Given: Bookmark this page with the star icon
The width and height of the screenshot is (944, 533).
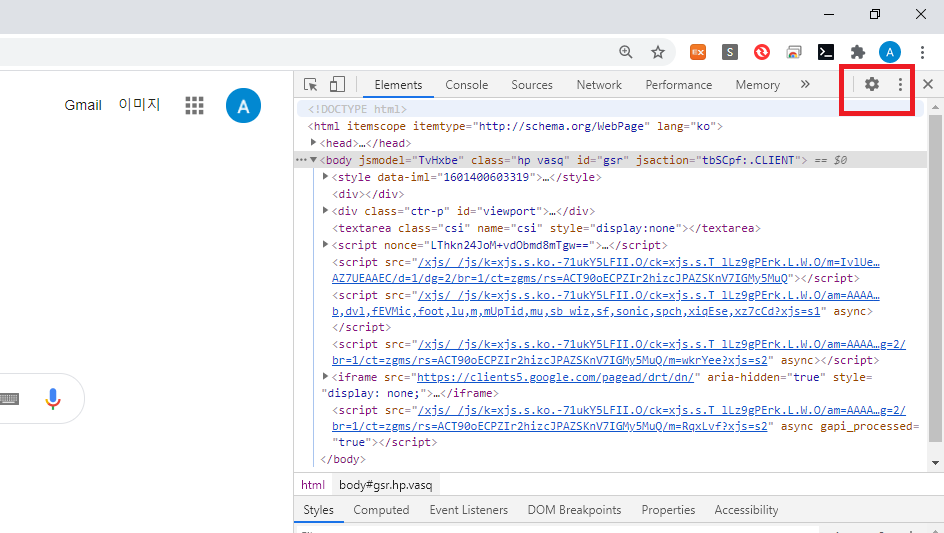Looking at the screenshot, I should tap(657, 52).
